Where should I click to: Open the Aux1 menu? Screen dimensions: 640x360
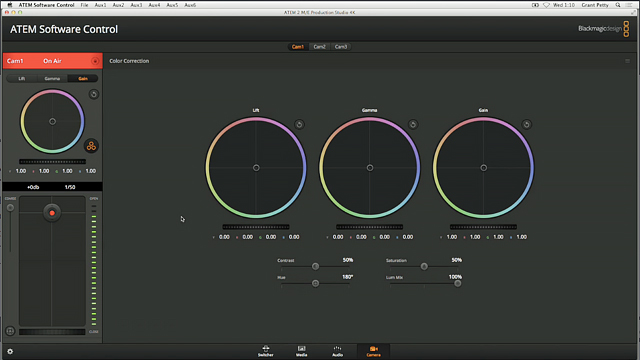pyautogui.click(x=100, y=5)
